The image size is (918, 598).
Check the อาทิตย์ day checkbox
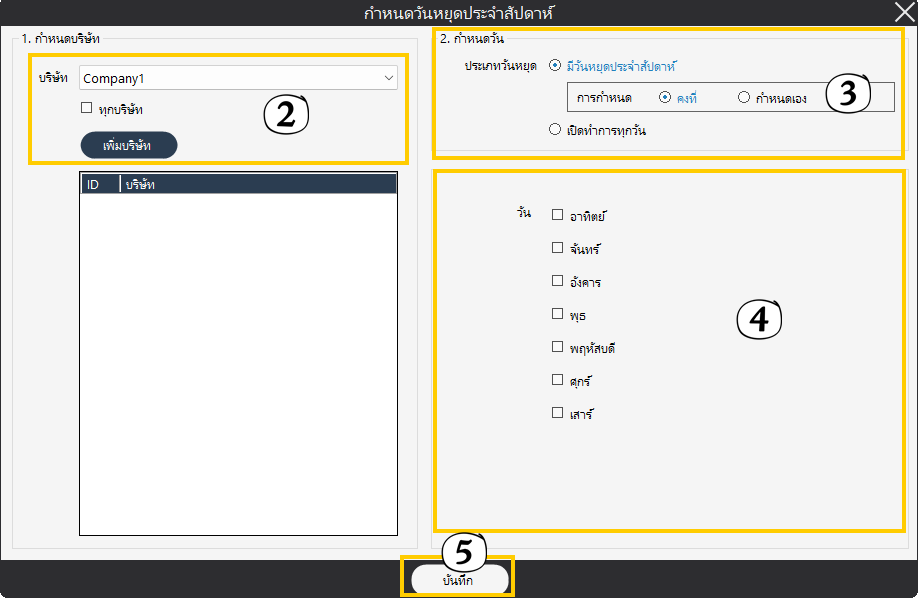[558, 214]
